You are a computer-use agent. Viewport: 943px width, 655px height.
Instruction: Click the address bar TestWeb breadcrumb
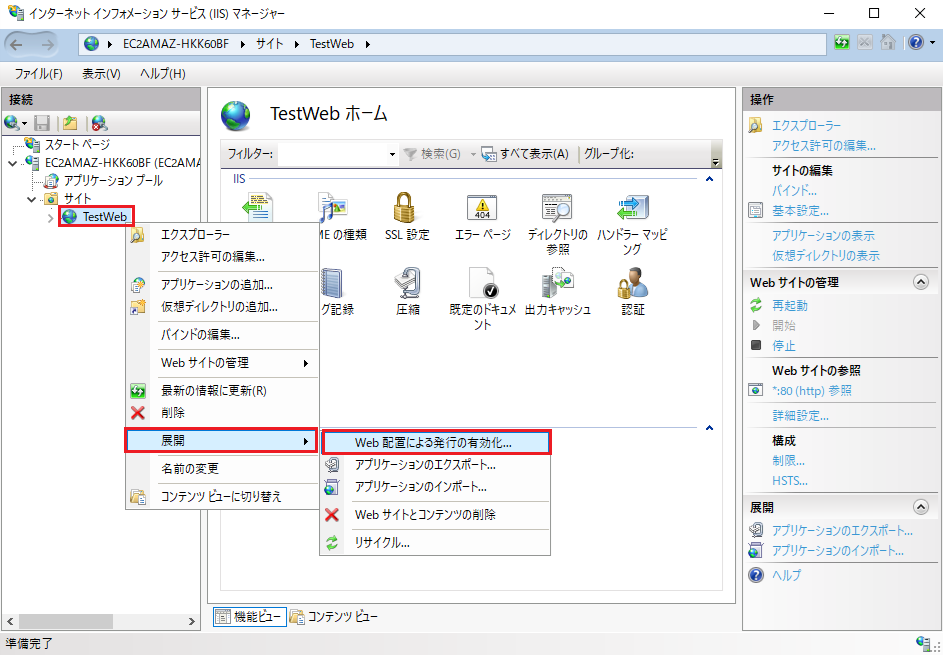[332, 44]
